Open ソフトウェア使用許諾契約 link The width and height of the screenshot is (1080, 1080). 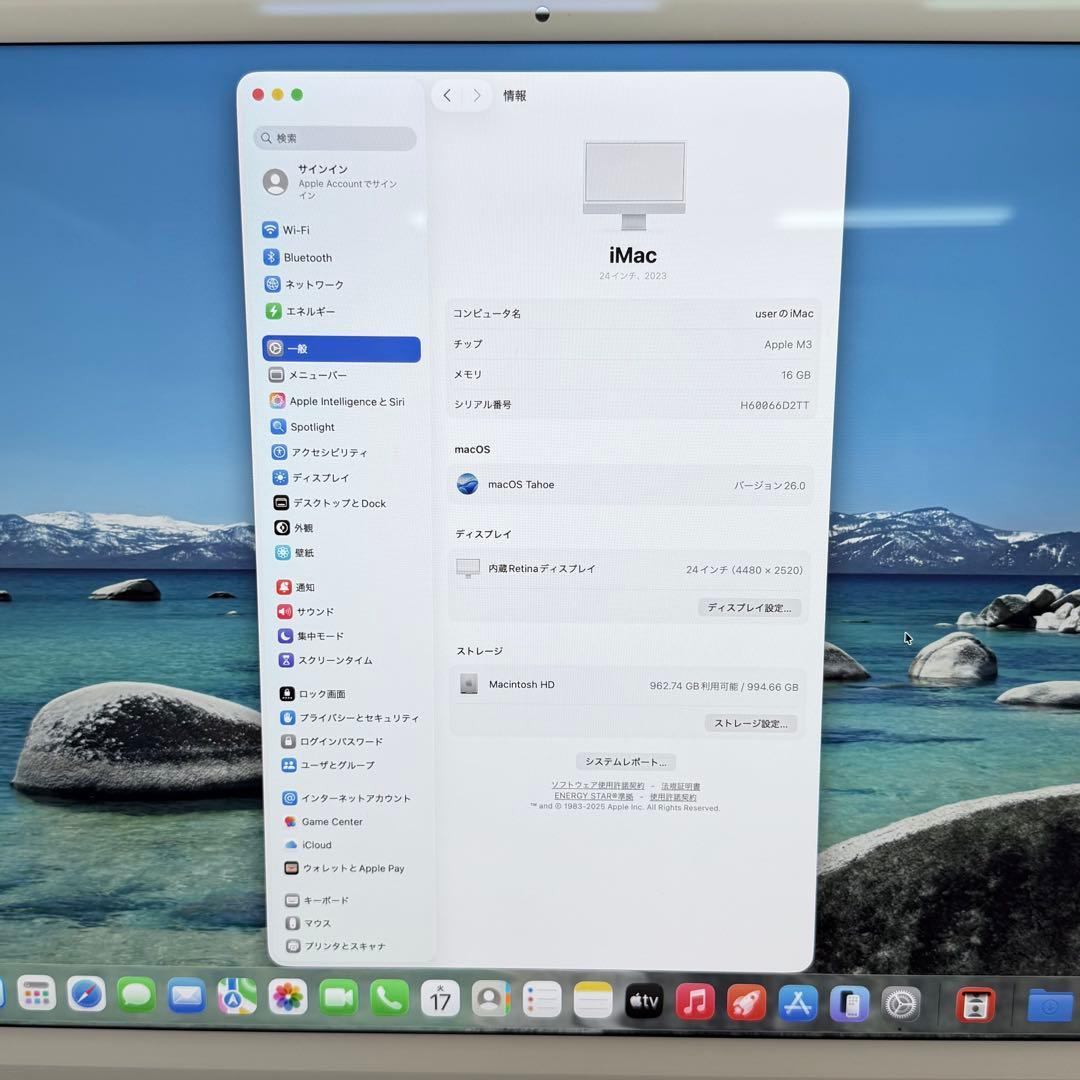point(598,785)
